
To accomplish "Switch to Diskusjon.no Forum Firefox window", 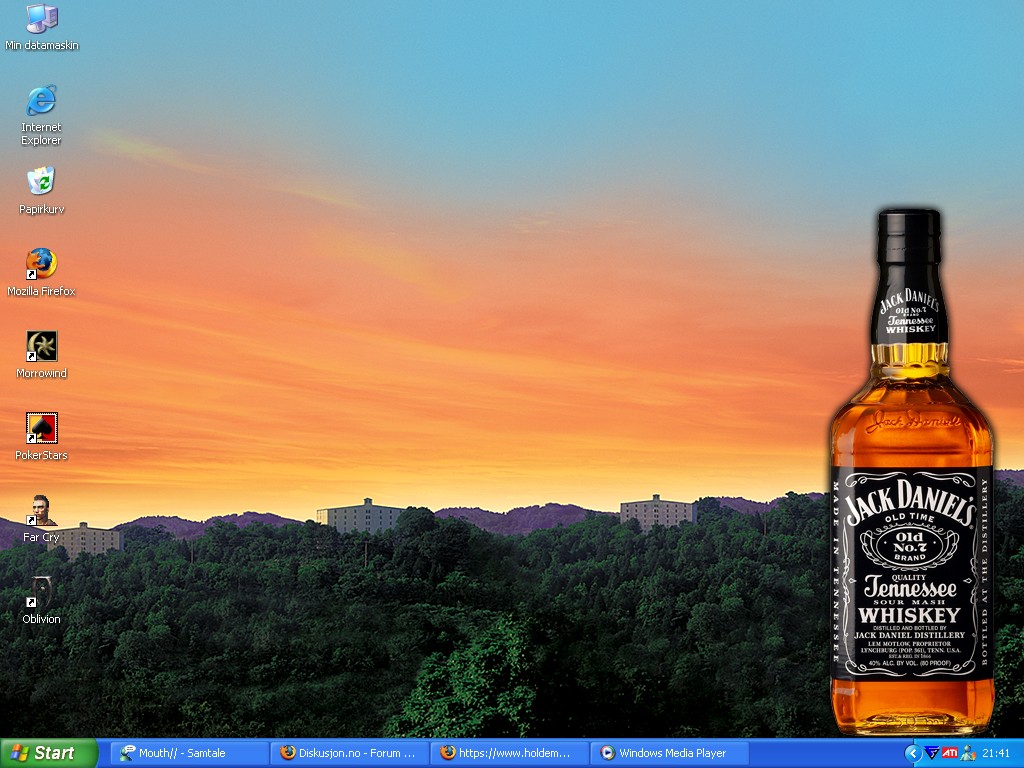I will (x=349, y=753).
